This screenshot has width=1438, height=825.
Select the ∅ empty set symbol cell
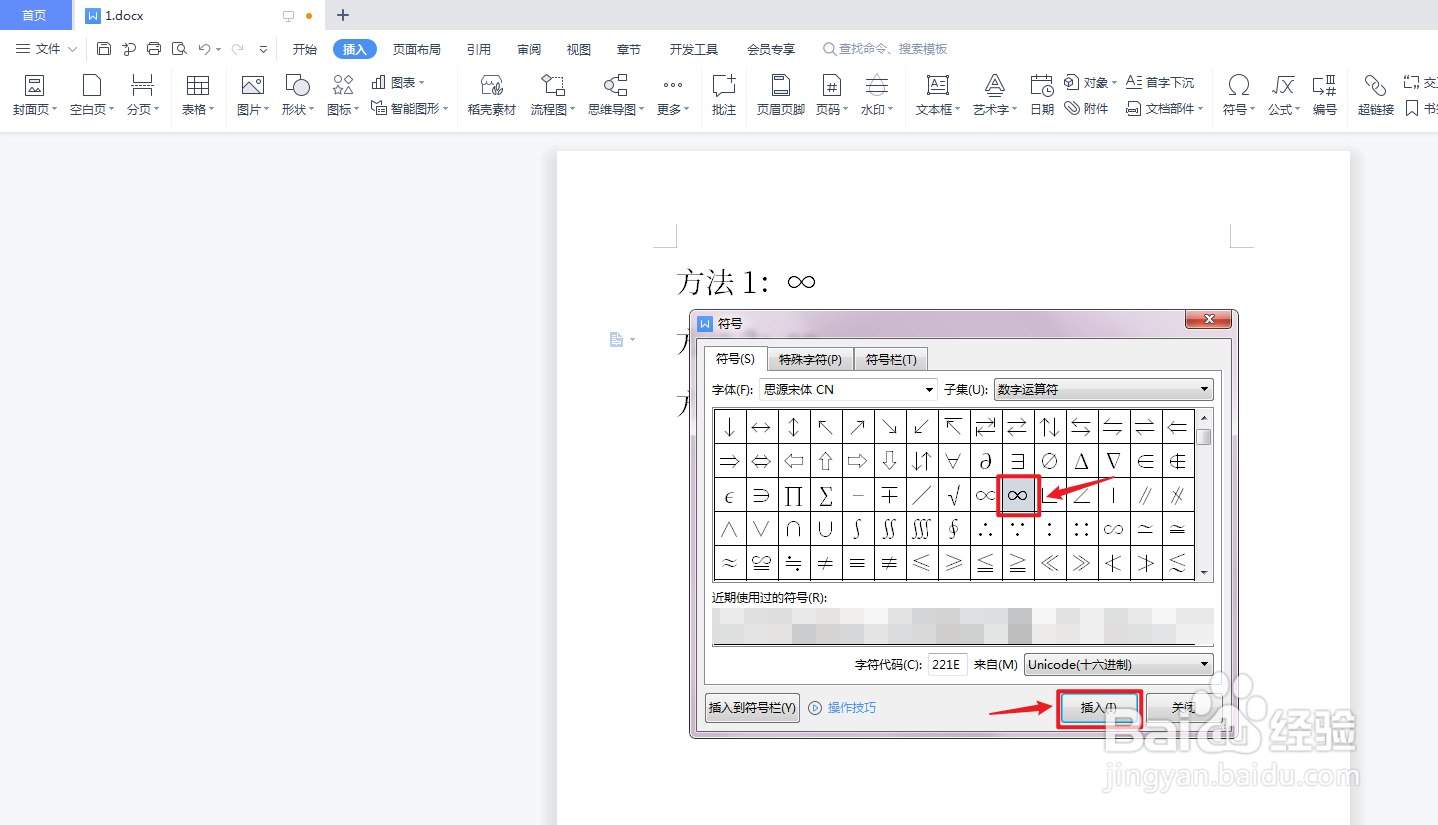(x=1049, y=461)
